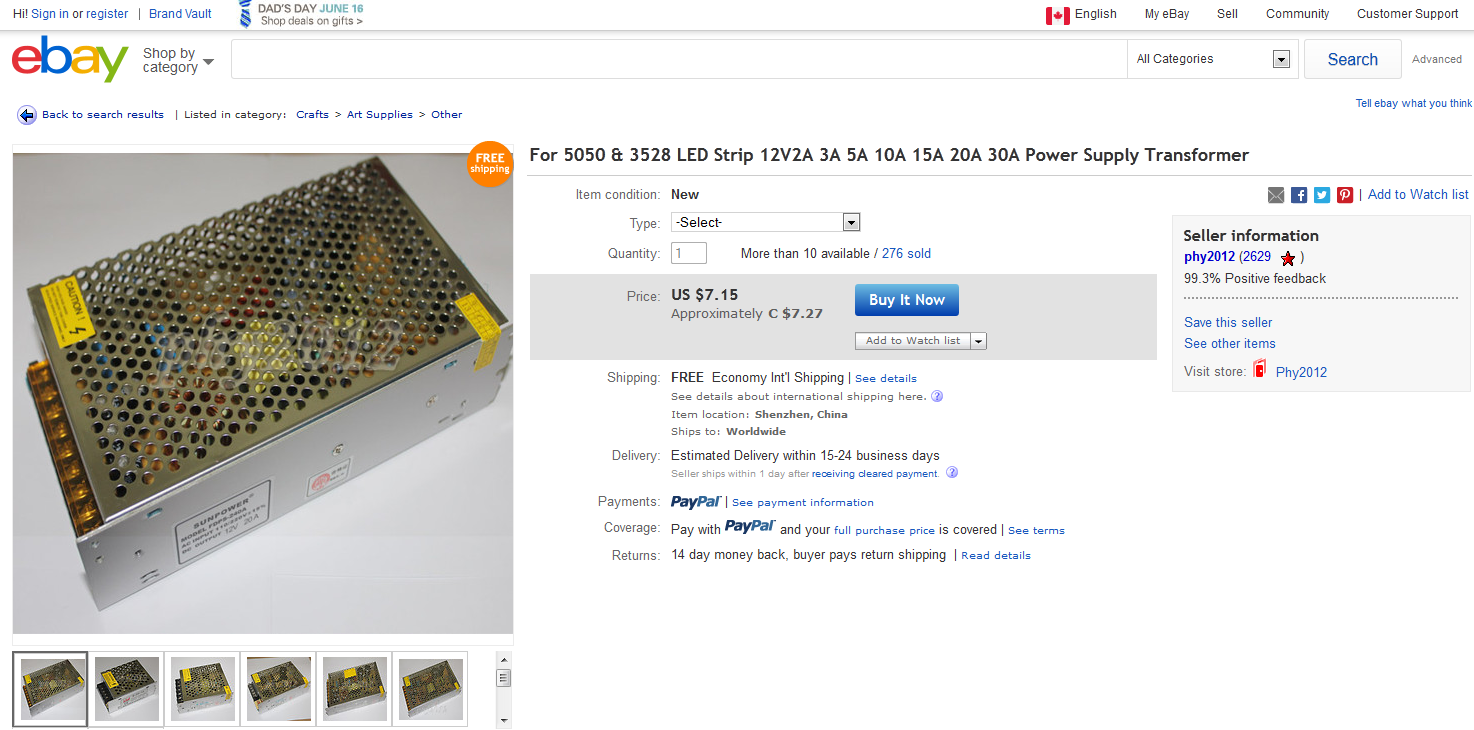Share this item on Twitter
The image size is (1474, 730).
pyautogui.click(x=1322, y=195)
